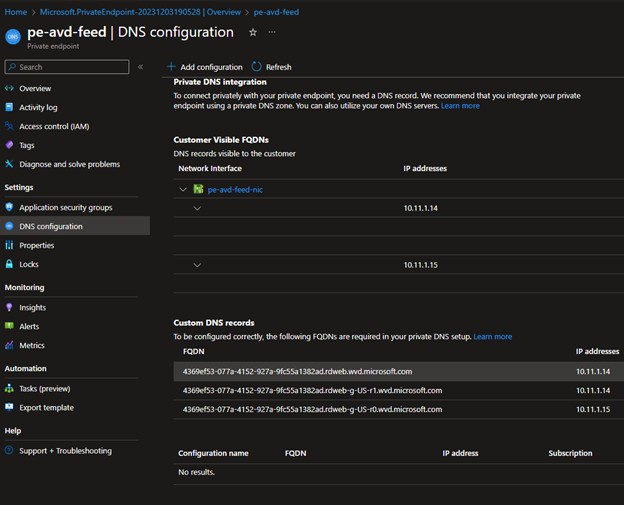Click the Insights lightbulb icon
The height and width of the screenshot is (505, 624).
click(x=9, y=307)
